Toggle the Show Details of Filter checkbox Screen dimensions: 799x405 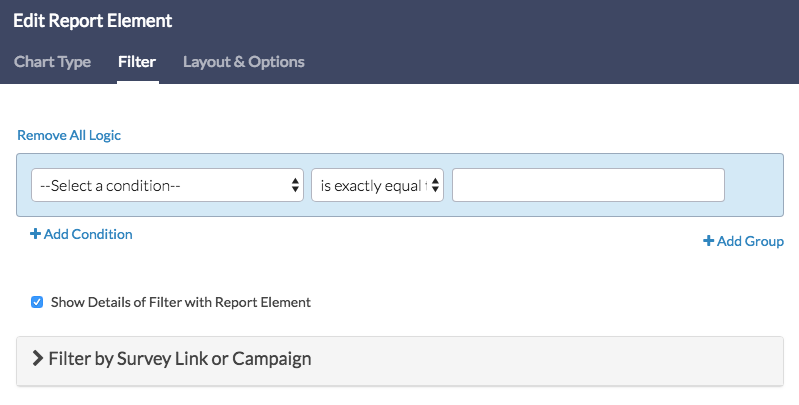(37, 301)
